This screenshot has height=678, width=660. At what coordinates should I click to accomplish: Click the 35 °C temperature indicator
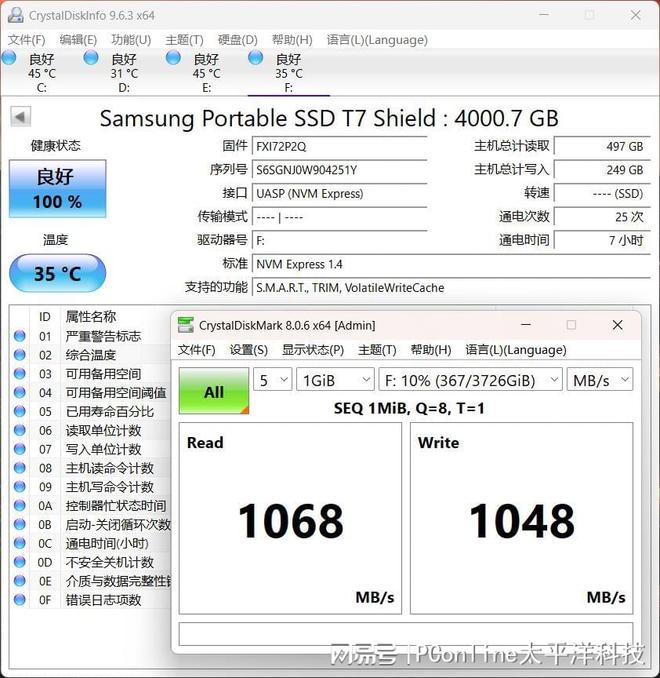[57, 273]
